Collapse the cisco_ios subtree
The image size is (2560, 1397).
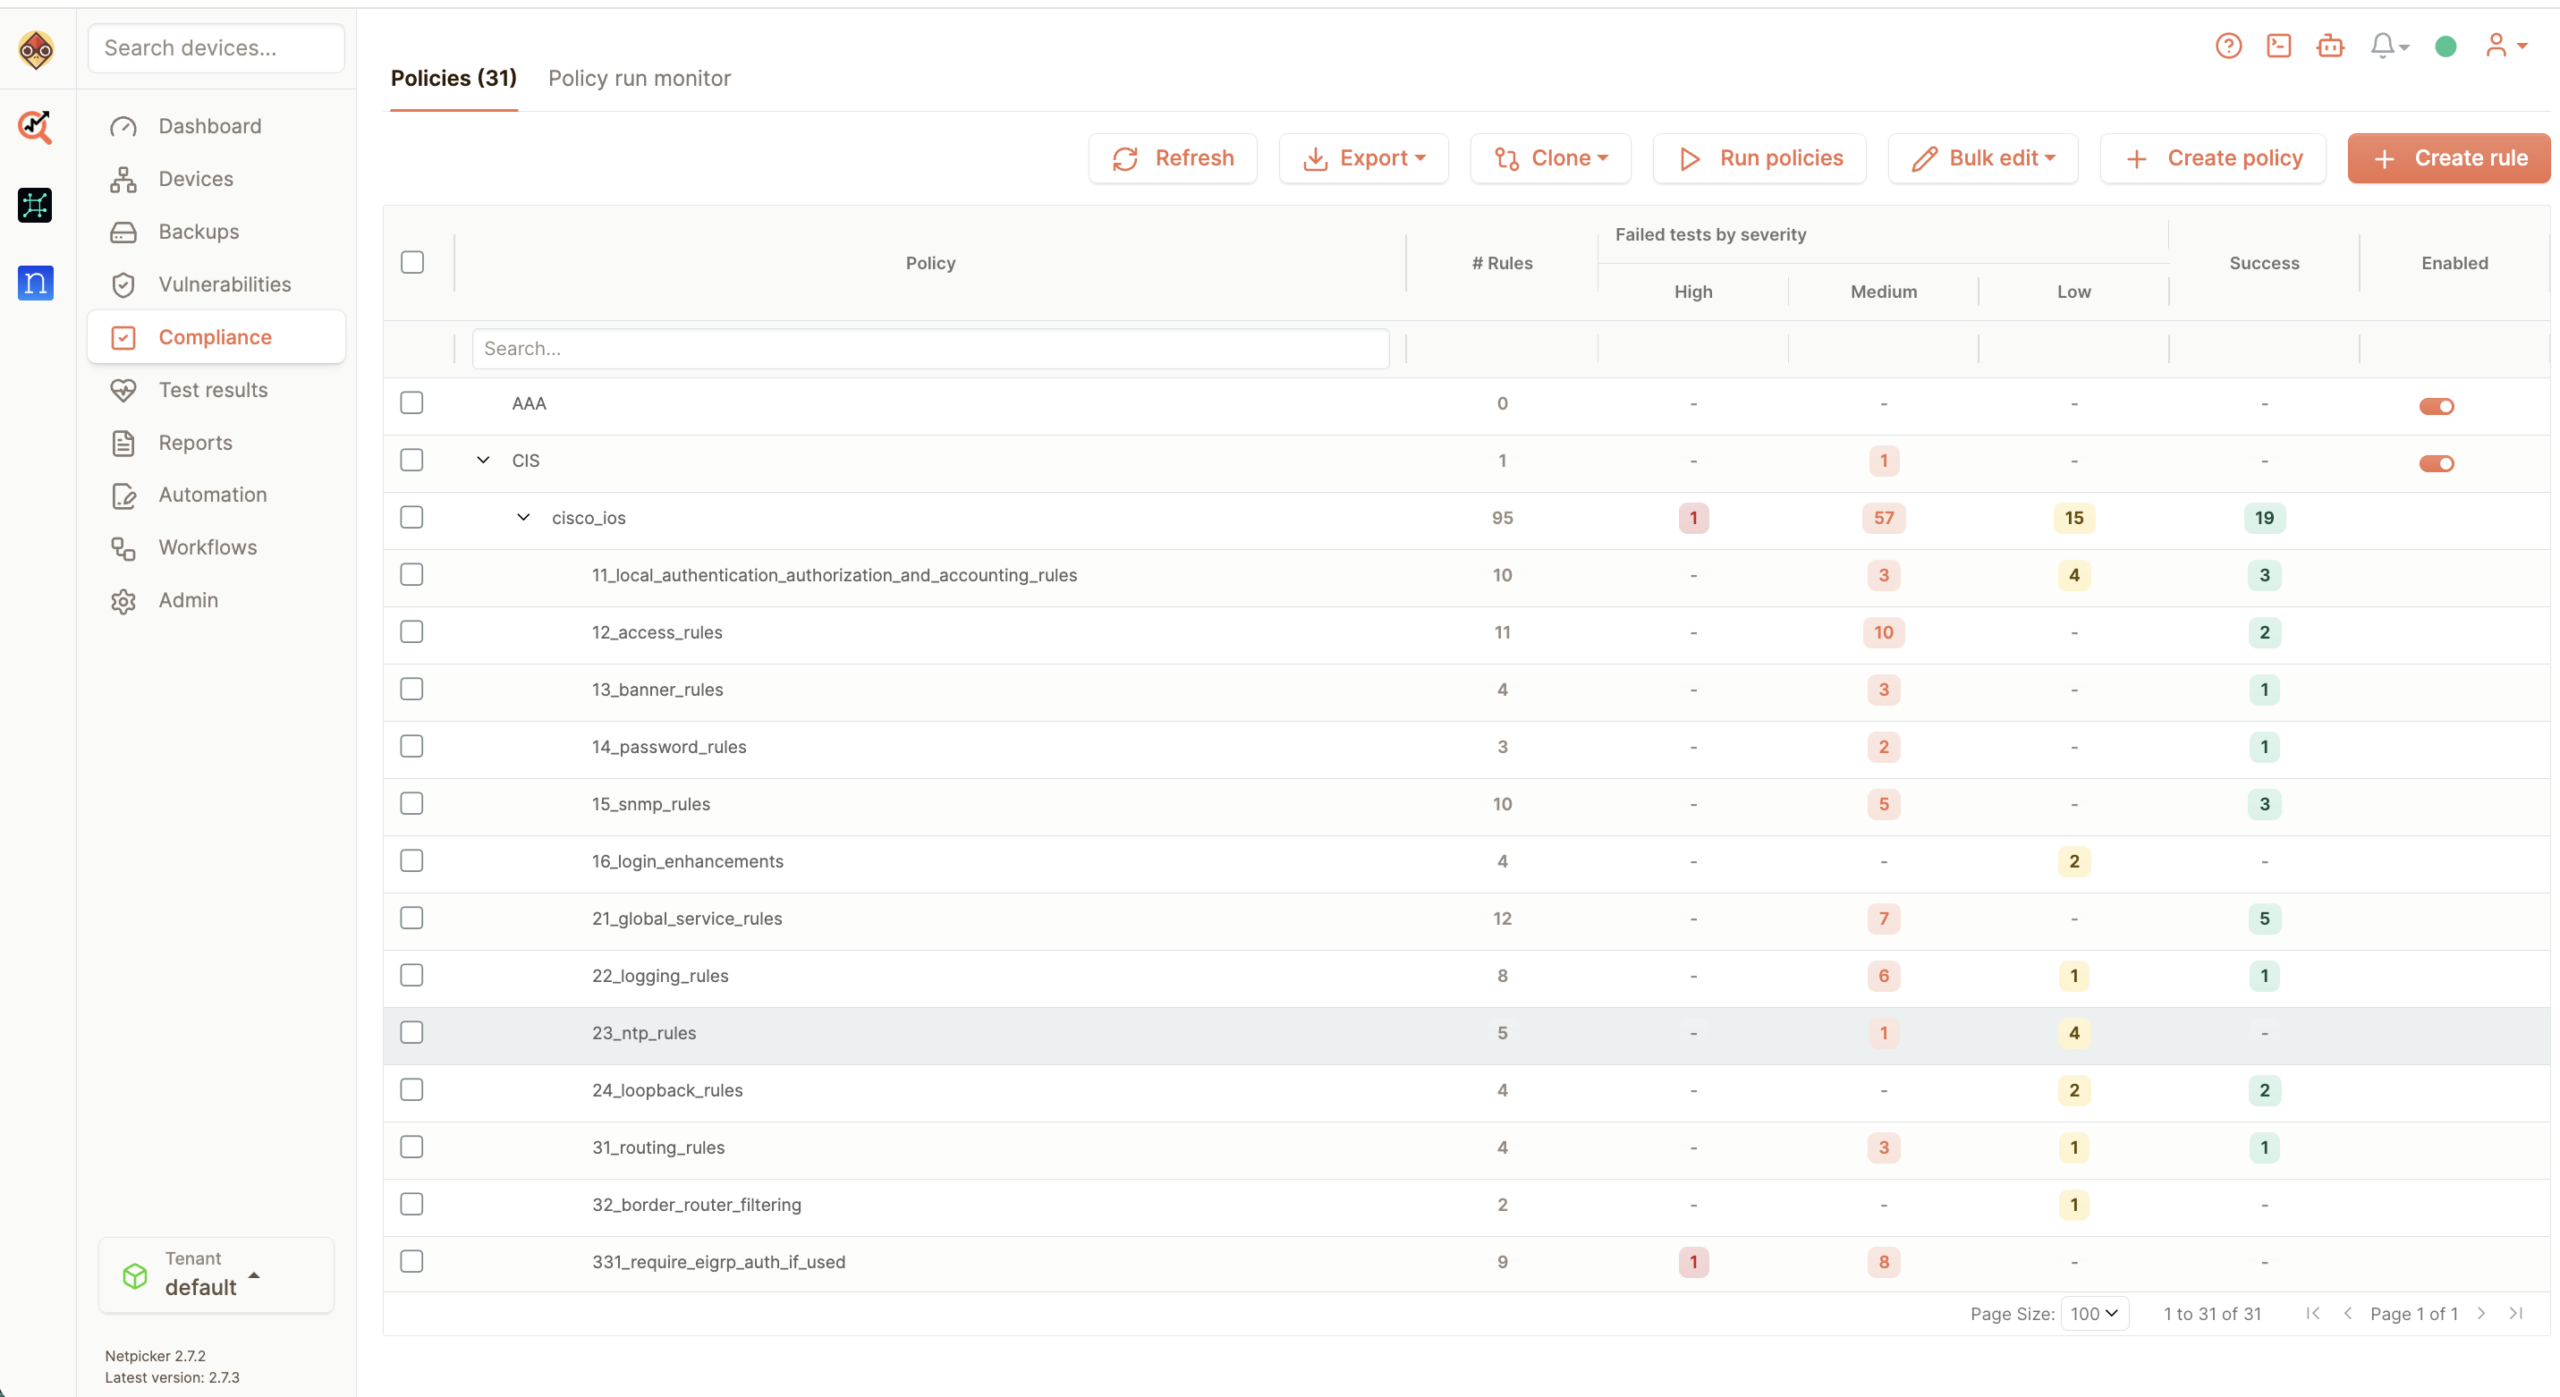pos(523,517)
